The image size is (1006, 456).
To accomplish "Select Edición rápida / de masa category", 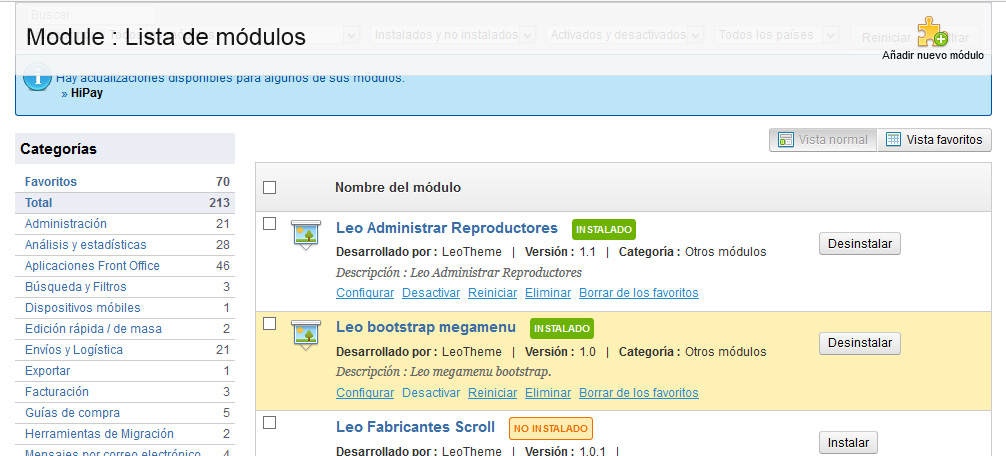I will pyautogui.click(x=125, y=329).
